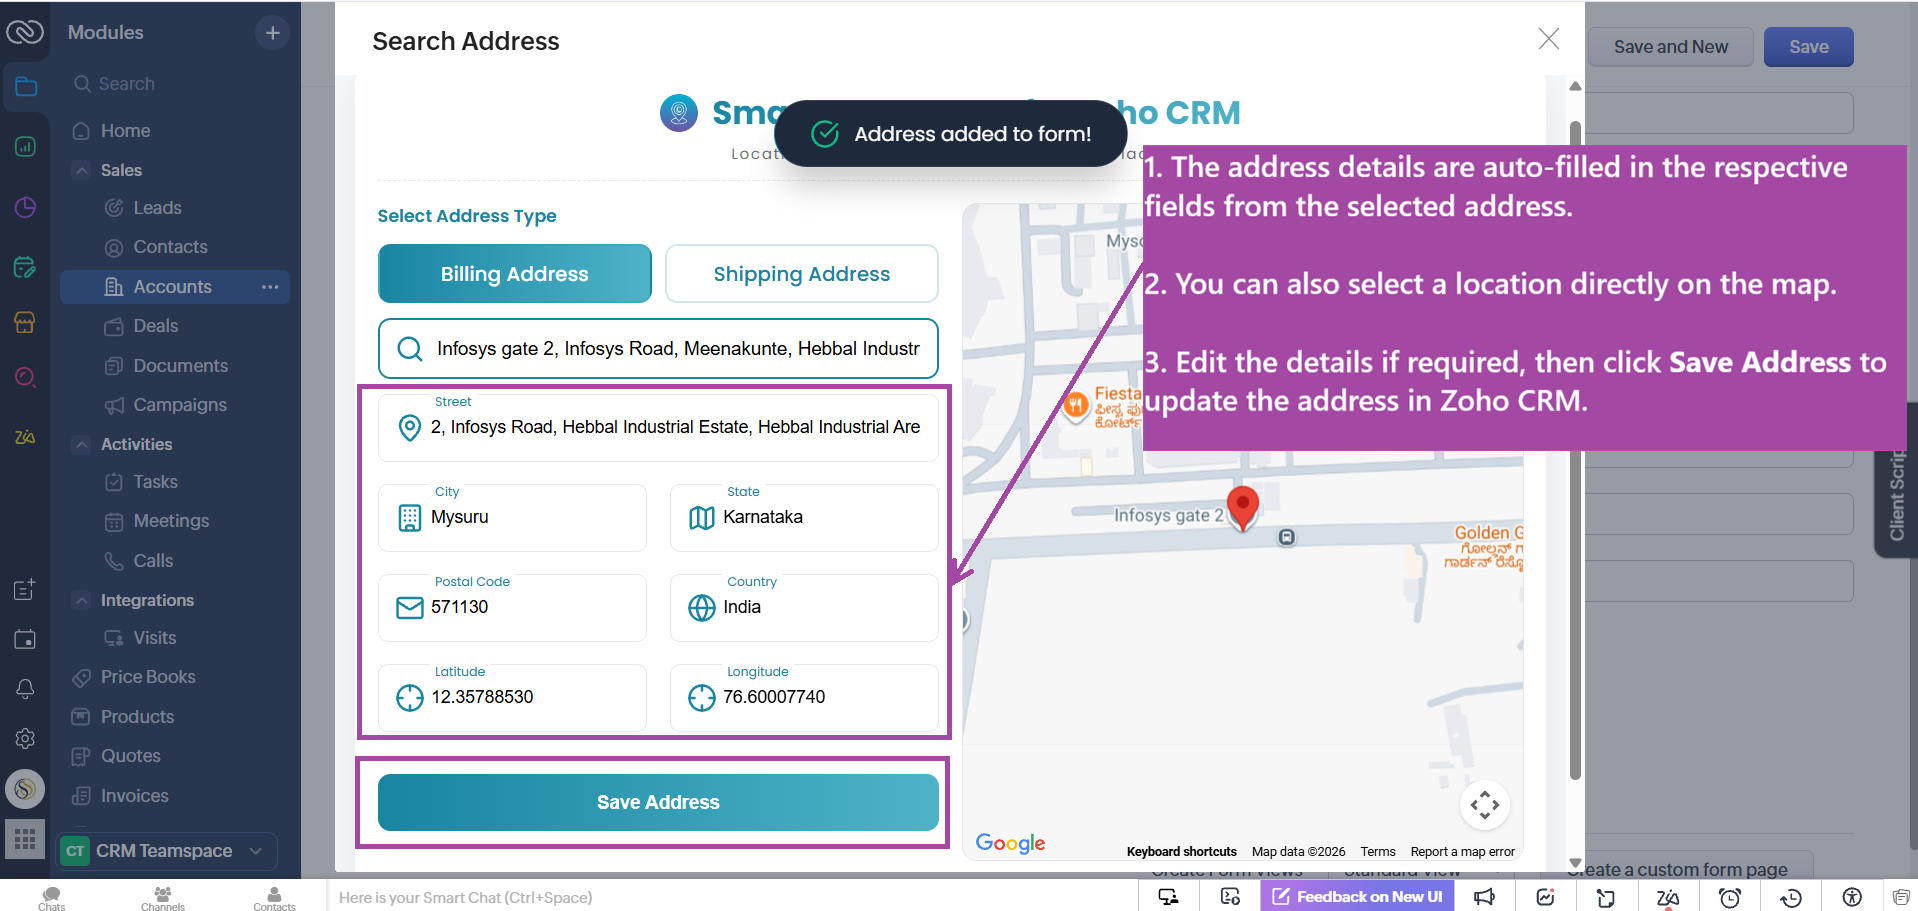Click the Save Address button
The image size is (1918, 911).
(x=657, y=802)
